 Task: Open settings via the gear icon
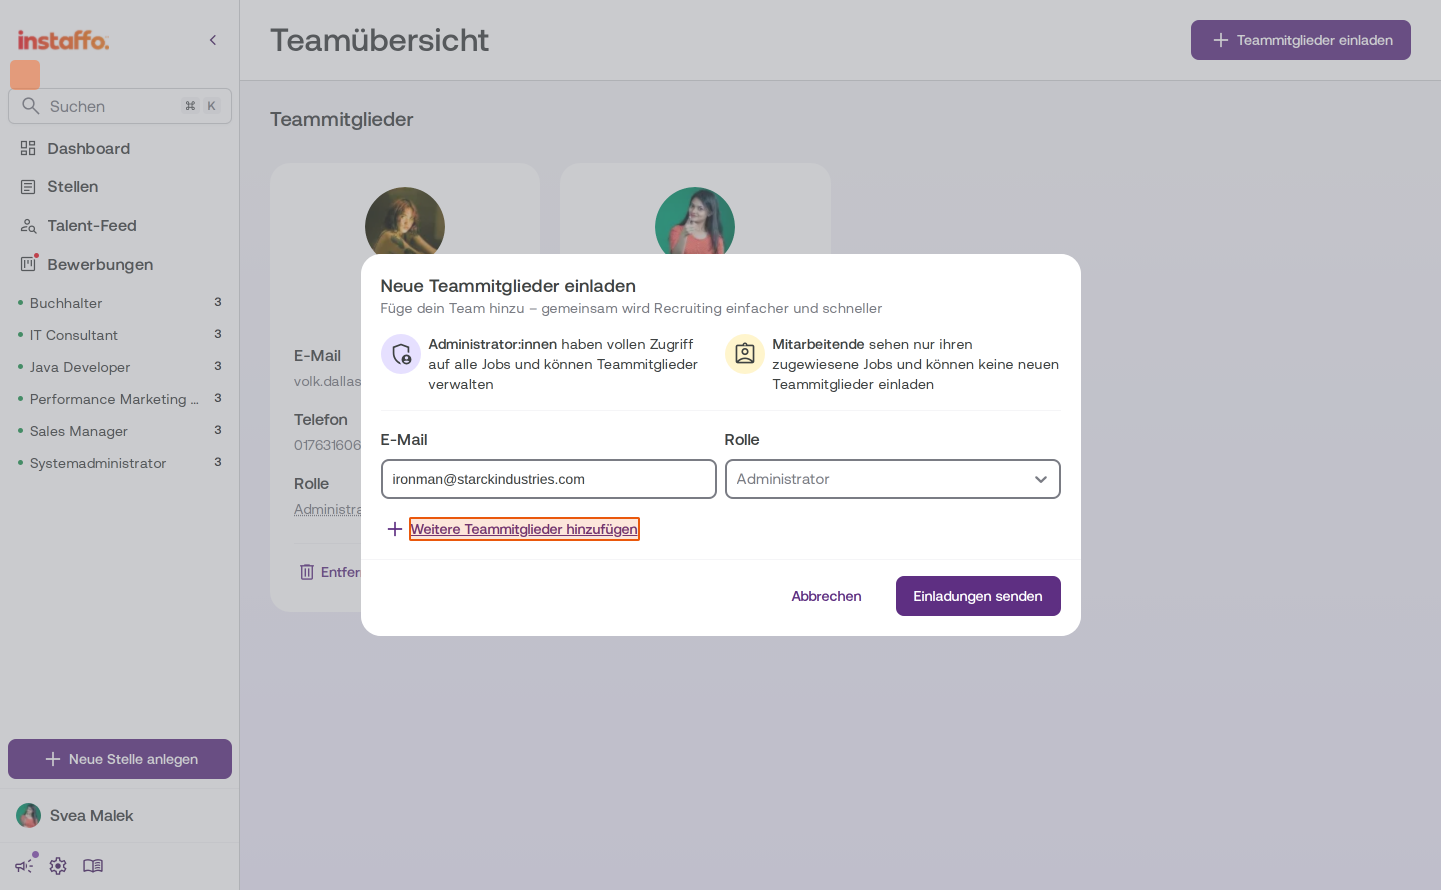point(58,866)
